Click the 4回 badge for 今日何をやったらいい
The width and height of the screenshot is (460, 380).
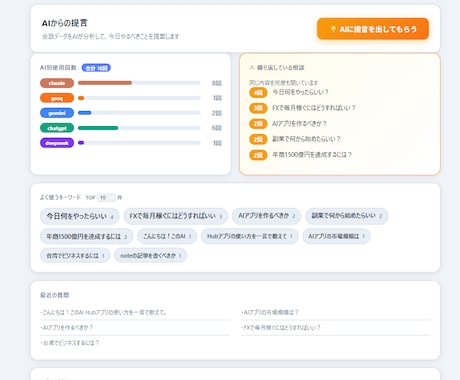point(258,92)
